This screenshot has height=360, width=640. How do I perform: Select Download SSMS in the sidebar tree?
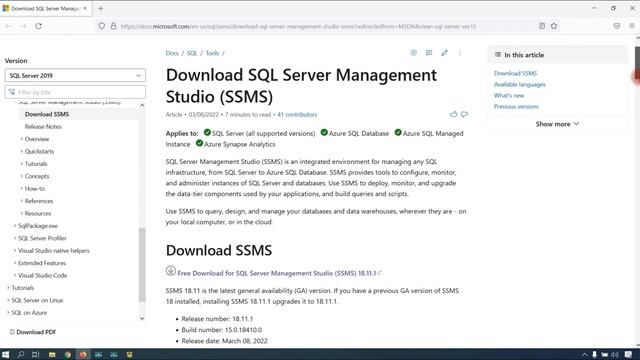(47, 114)
